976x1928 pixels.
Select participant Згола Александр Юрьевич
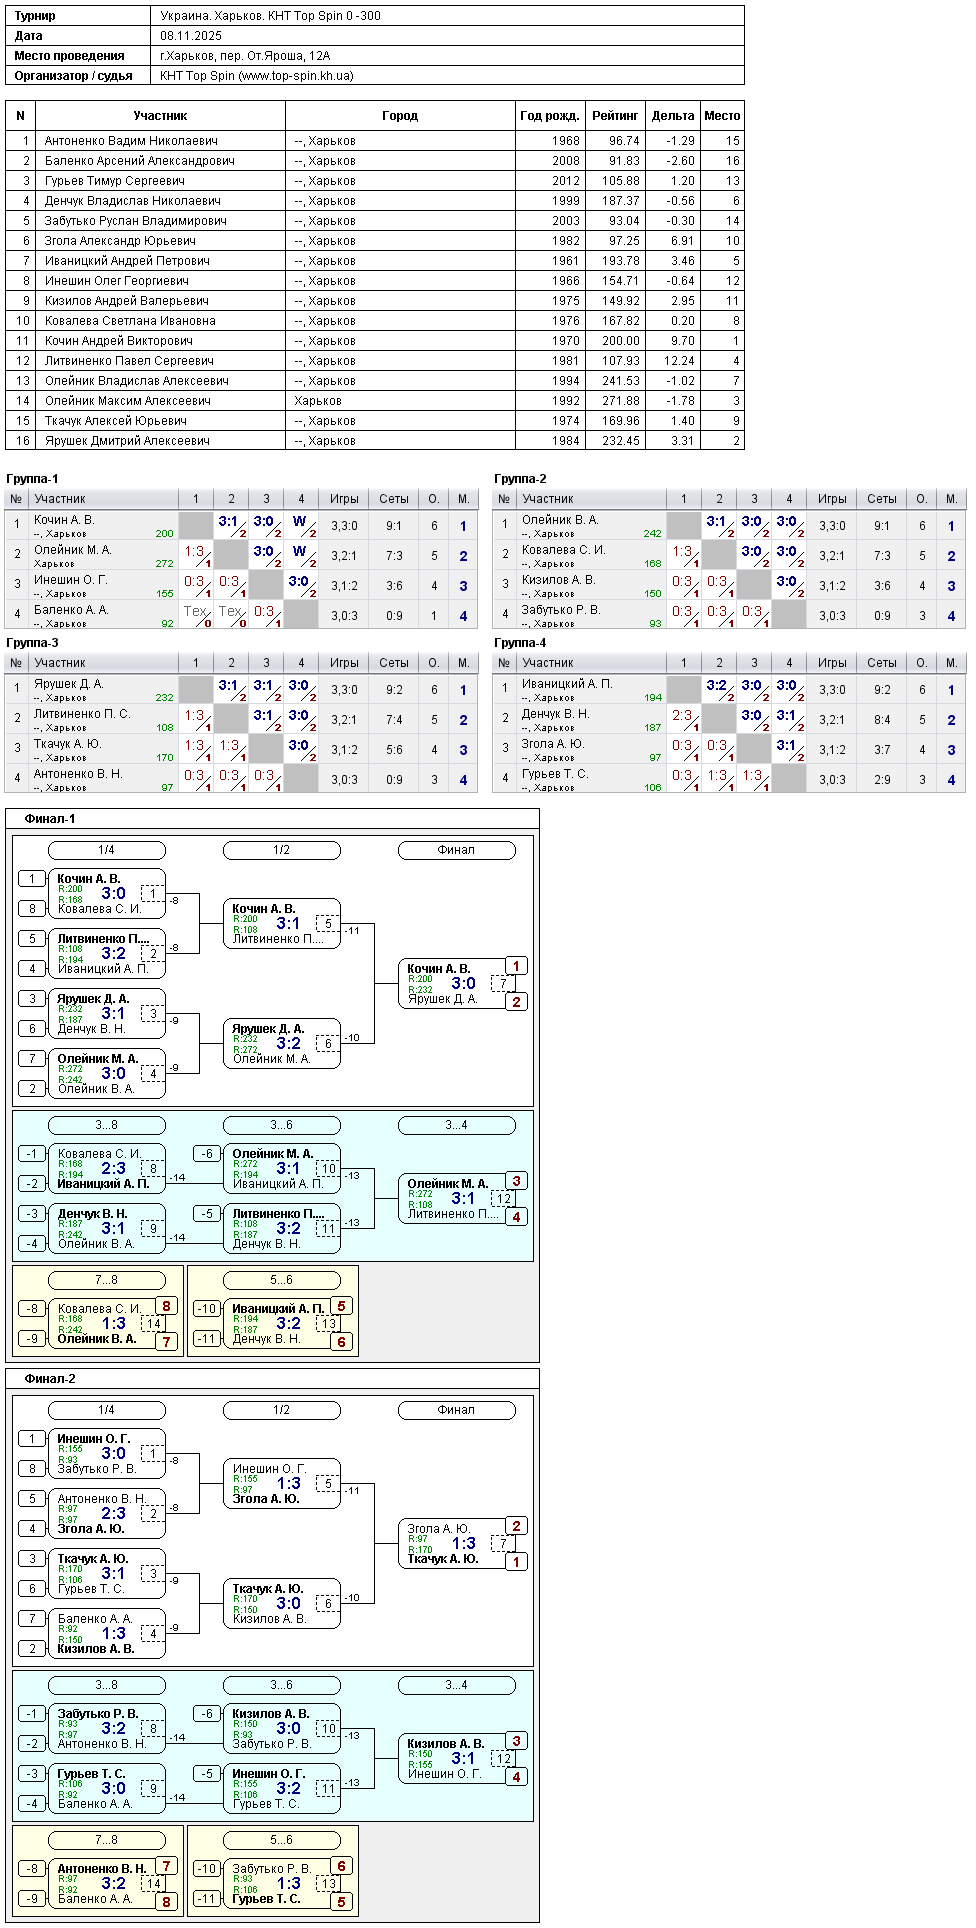pyautogui.click(x=120, y=241)
